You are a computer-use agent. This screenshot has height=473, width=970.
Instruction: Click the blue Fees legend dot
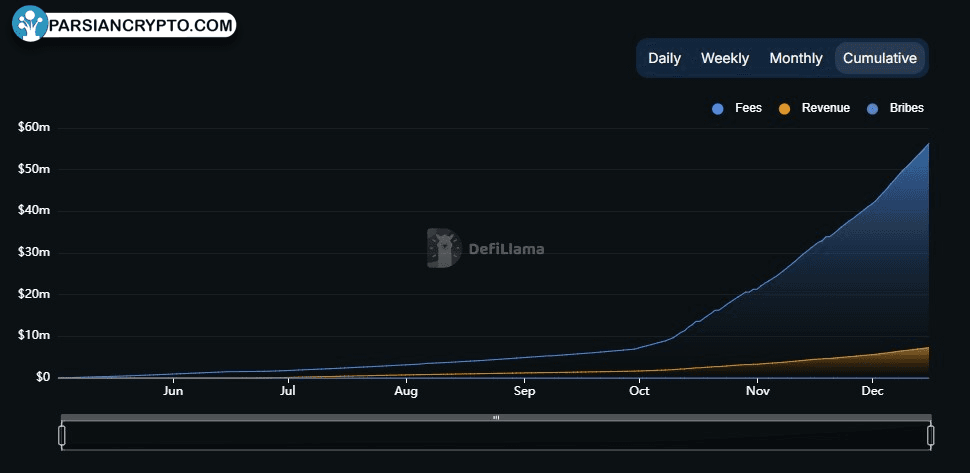(x=717, y=108)
